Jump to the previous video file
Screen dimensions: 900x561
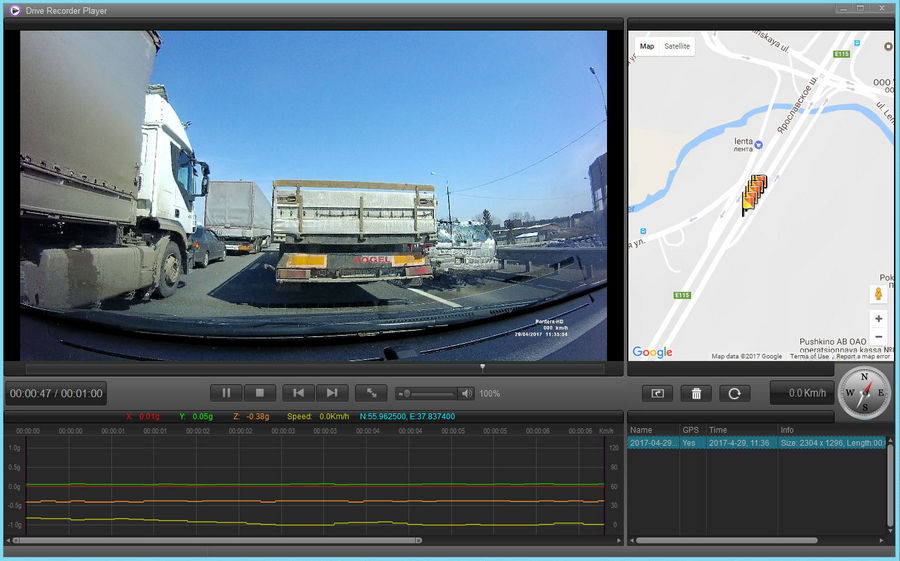[298, 393]
